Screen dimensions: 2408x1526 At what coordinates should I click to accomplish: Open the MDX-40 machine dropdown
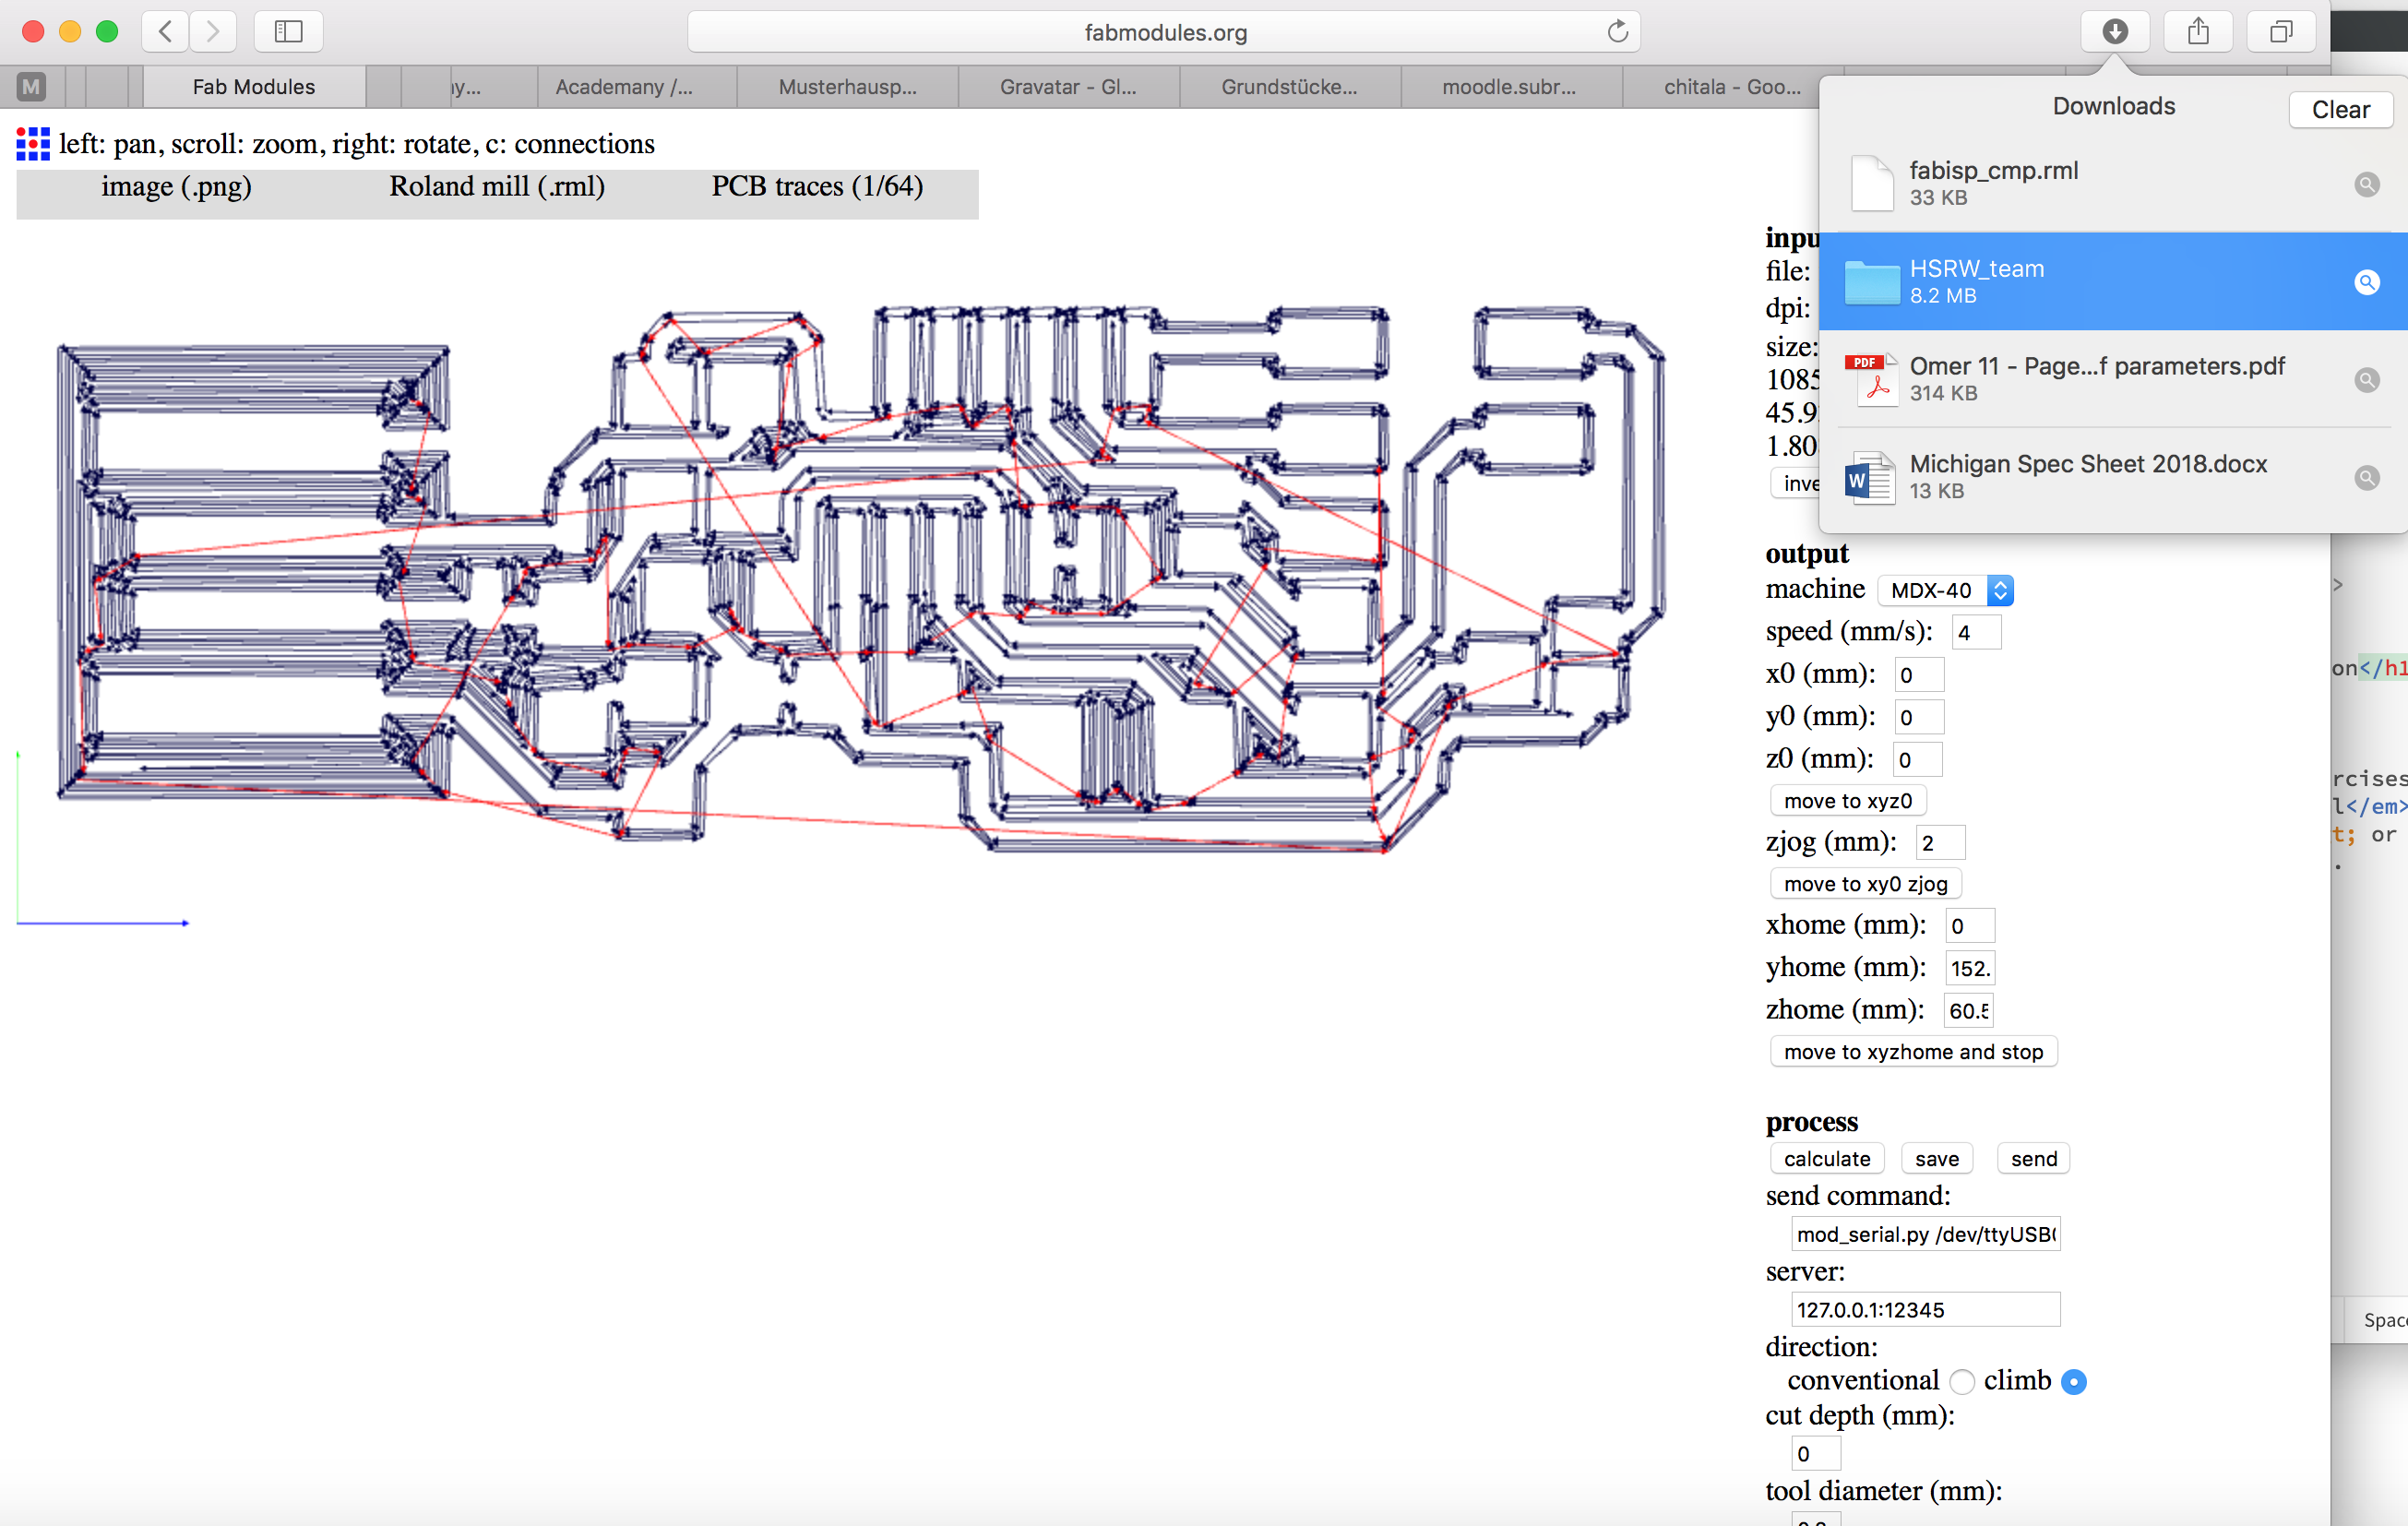pyautogui.click(x=1945, y=590)
